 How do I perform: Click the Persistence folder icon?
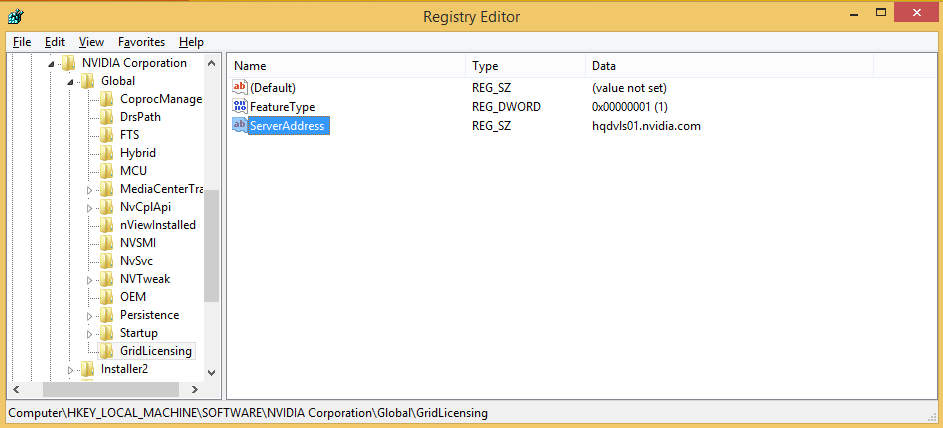[x=107, y=315]
